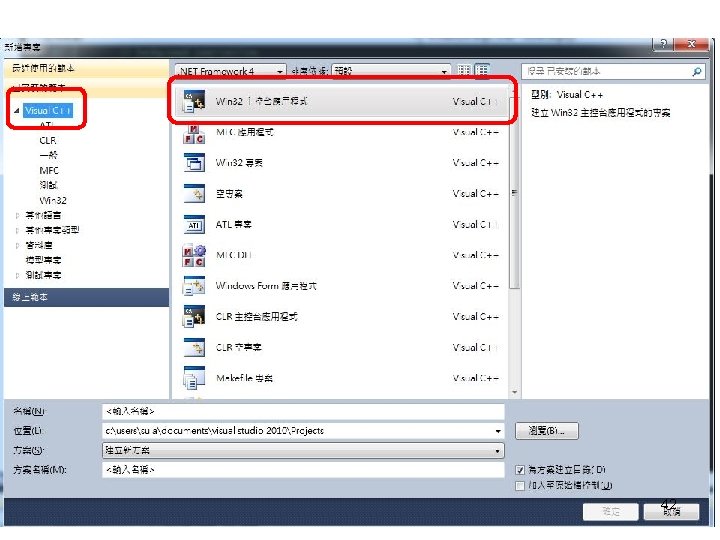Screen dimensions: 720x540
Task: Click the MFC application template icon
Action: coord(194,134)
